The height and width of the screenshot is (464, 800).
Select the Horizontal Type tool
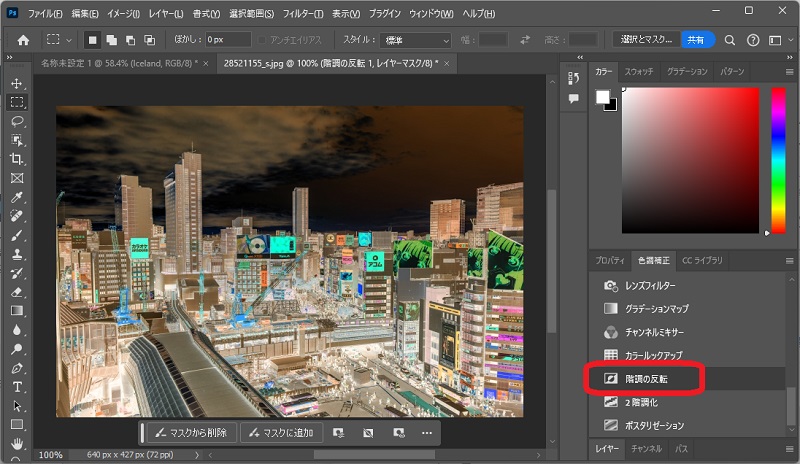(17, 387)
